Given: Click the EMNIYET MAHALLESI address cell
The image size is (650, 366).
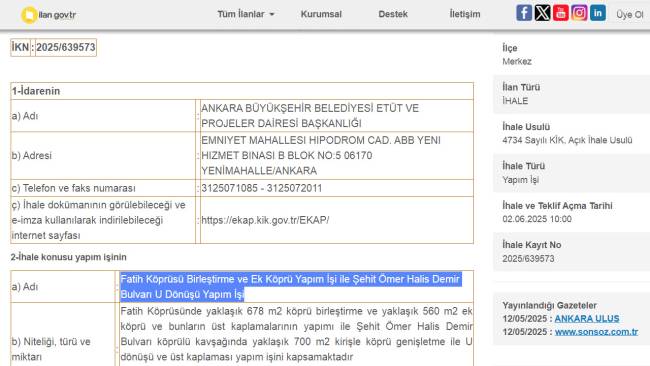Looking at the screenshot, I should 336,155.
